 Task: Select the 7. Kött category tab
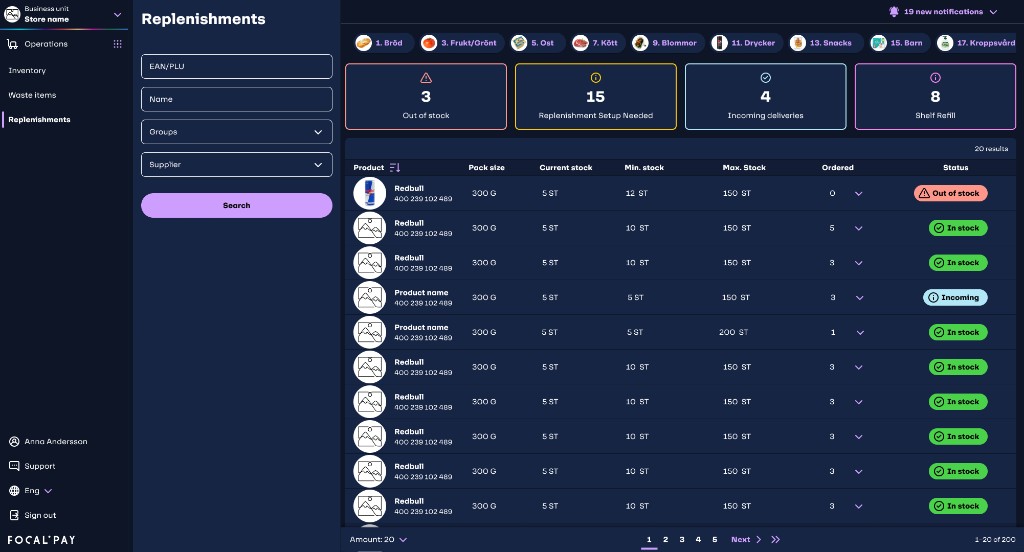(597, 43)
